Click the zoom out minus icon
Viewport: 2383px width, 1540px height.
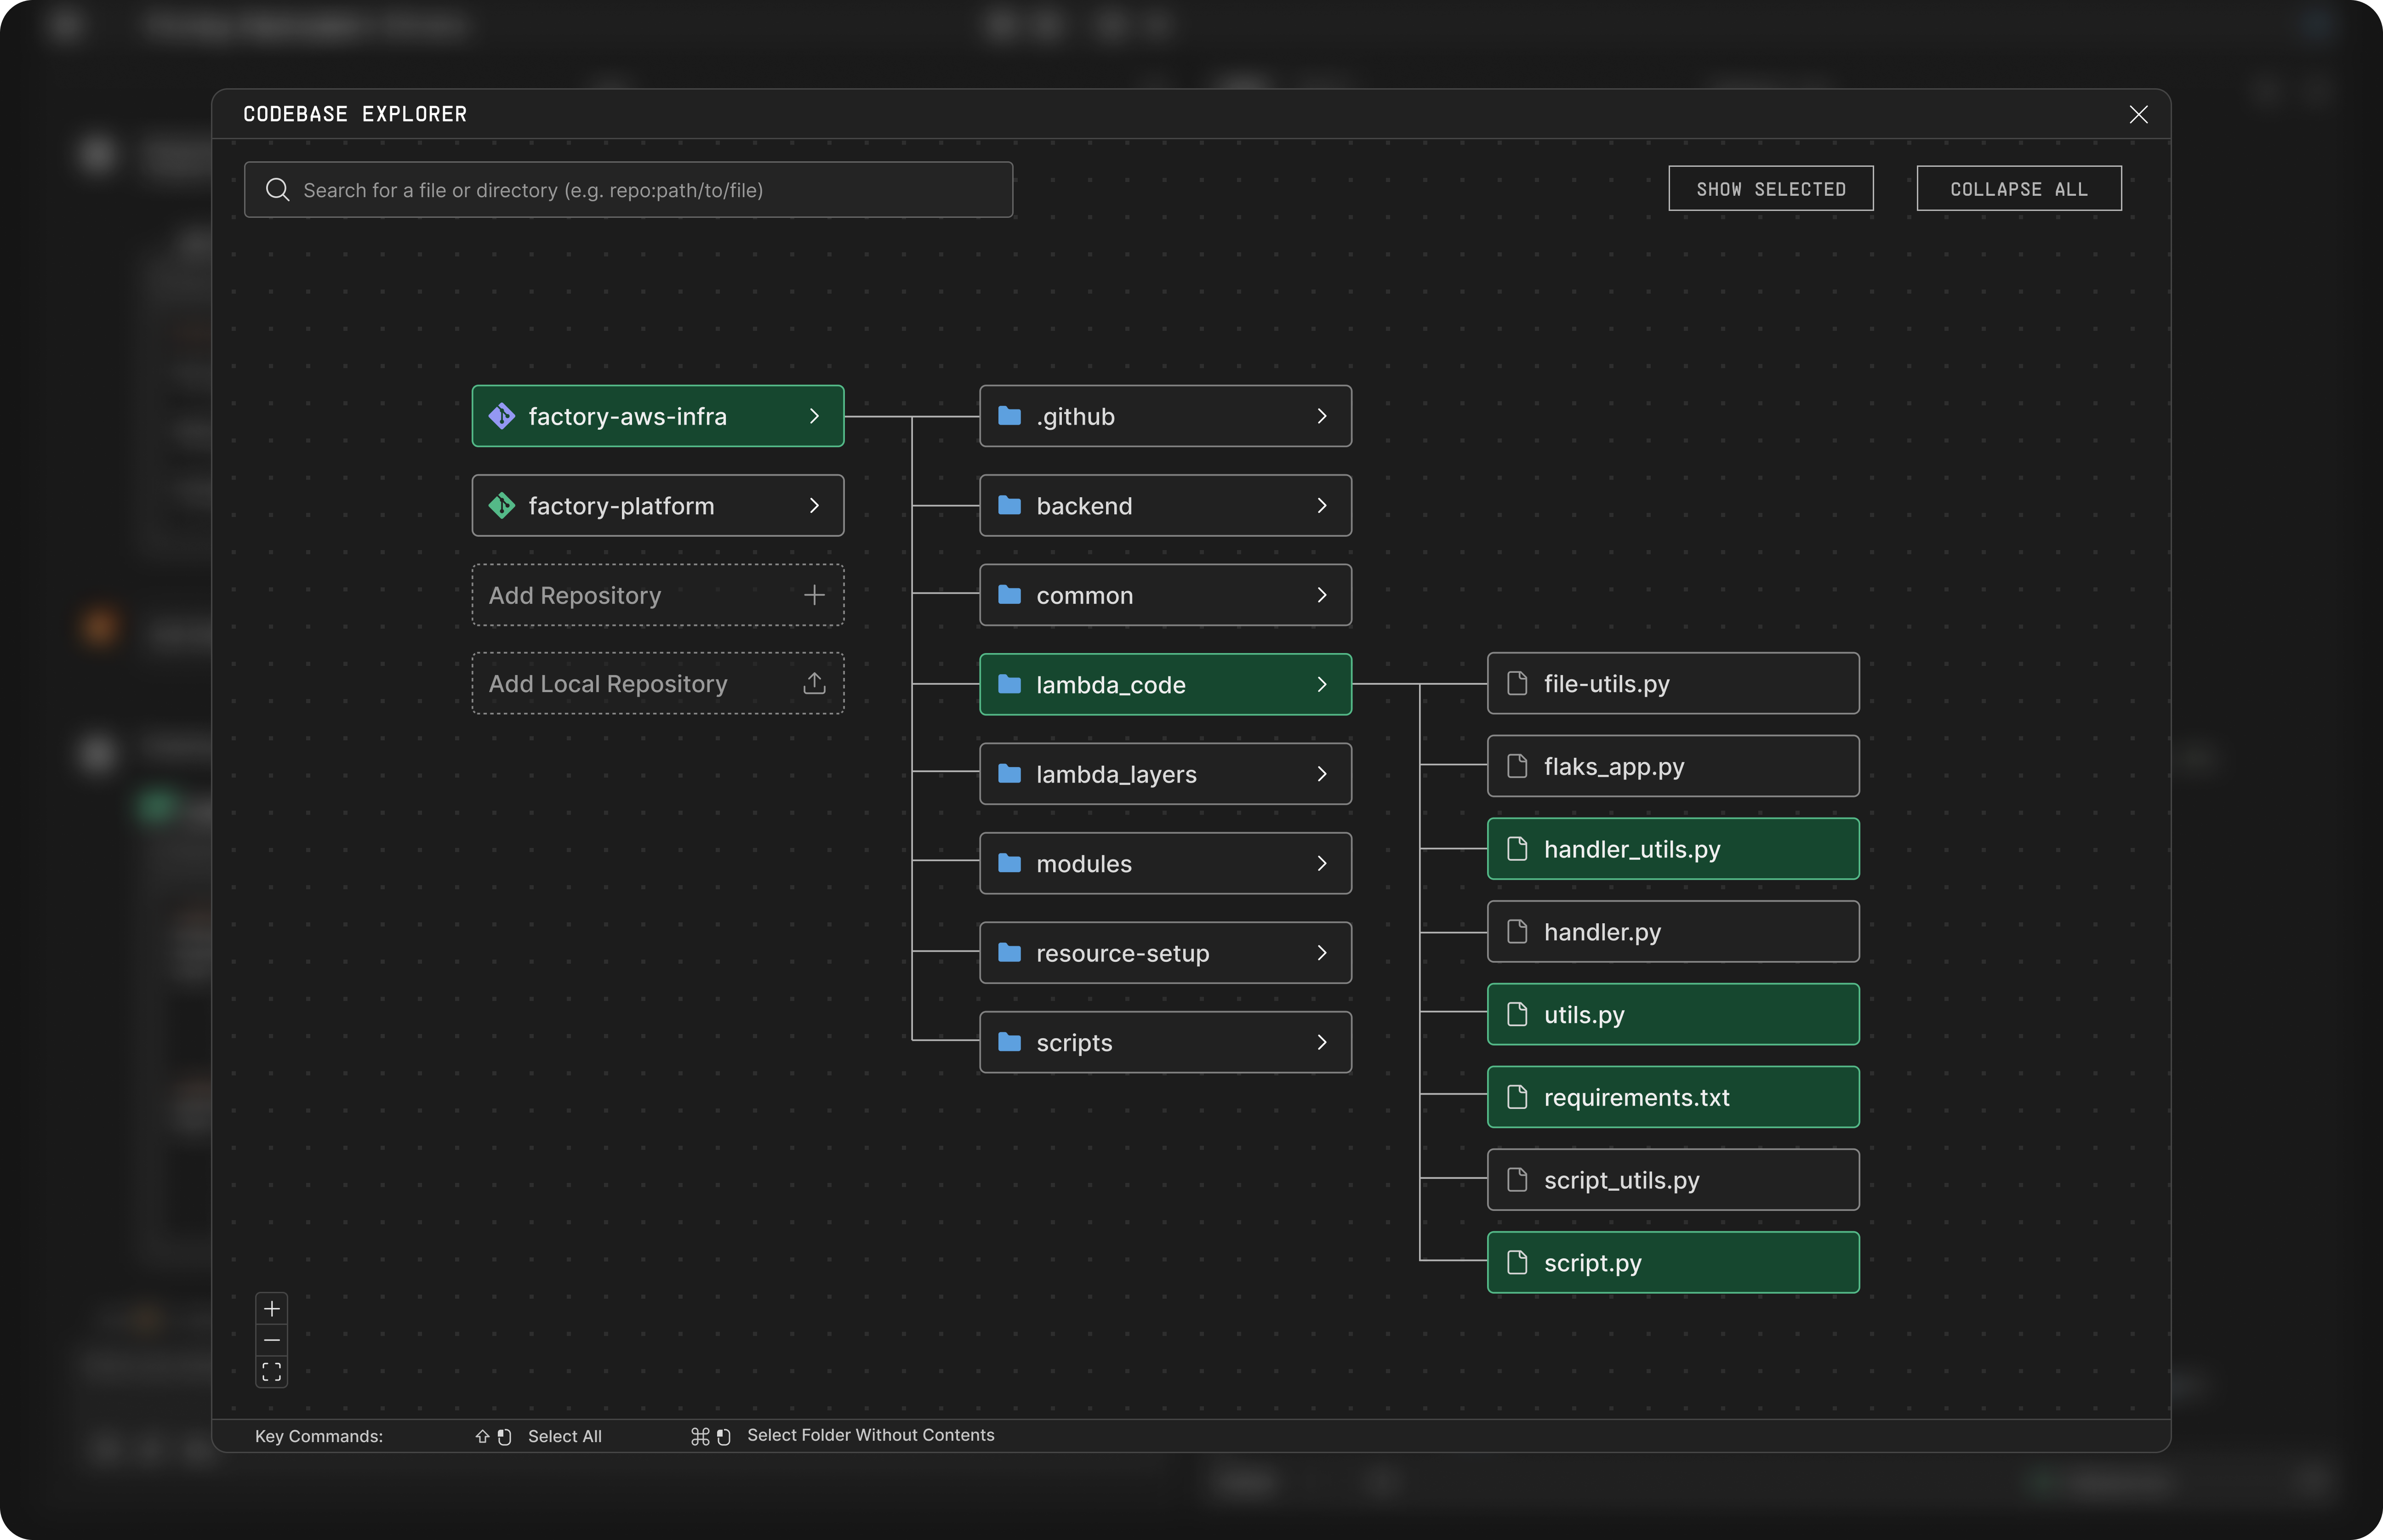tap(271, 1340)
